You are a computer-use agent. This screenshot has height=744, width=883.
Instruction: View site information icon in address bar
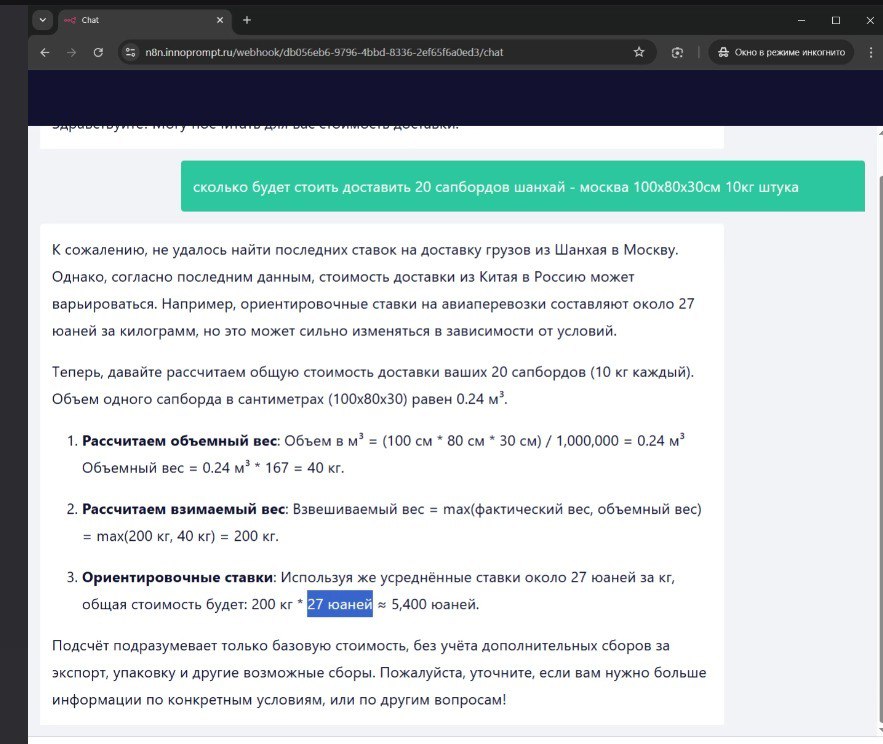(129, 52)
